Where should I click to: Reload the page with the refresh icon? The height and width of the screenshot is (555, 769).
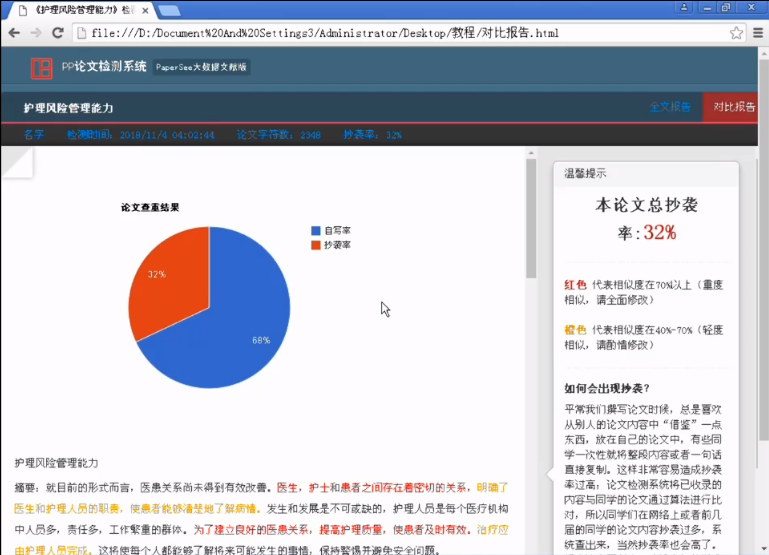(58, 33)
